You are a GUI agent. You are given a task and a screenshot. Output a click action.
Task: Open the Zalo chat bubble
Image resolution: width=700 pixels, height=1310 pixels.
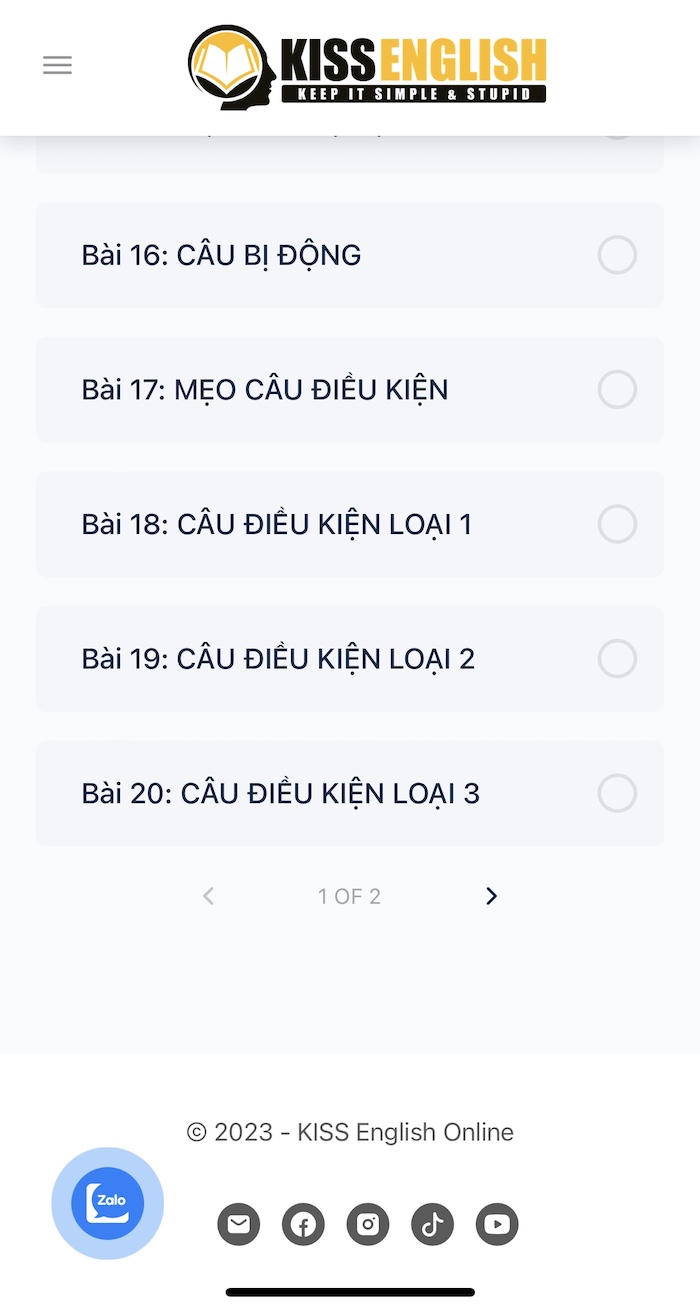click(108, 1203)
